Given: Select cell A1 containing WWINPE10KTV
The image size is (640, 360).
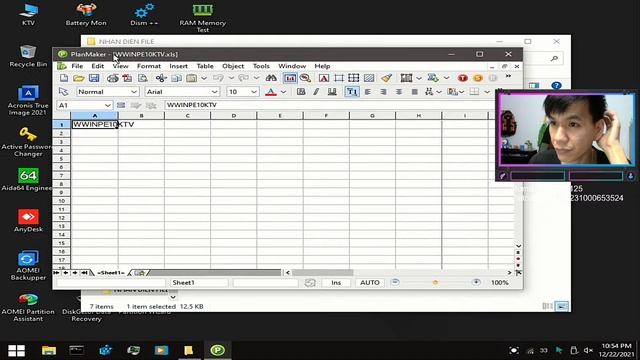Looking at the screenshot, I should pos(95,124).
